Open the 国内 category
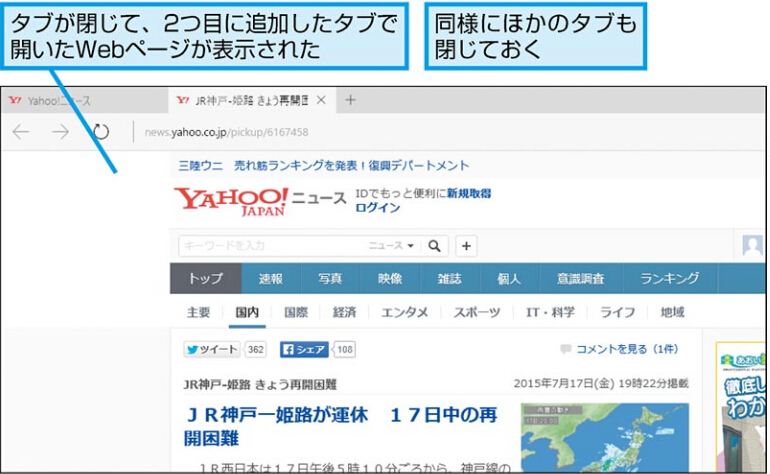Image resolution: width=770 pixels, height=474 pixels. [247, 312]
